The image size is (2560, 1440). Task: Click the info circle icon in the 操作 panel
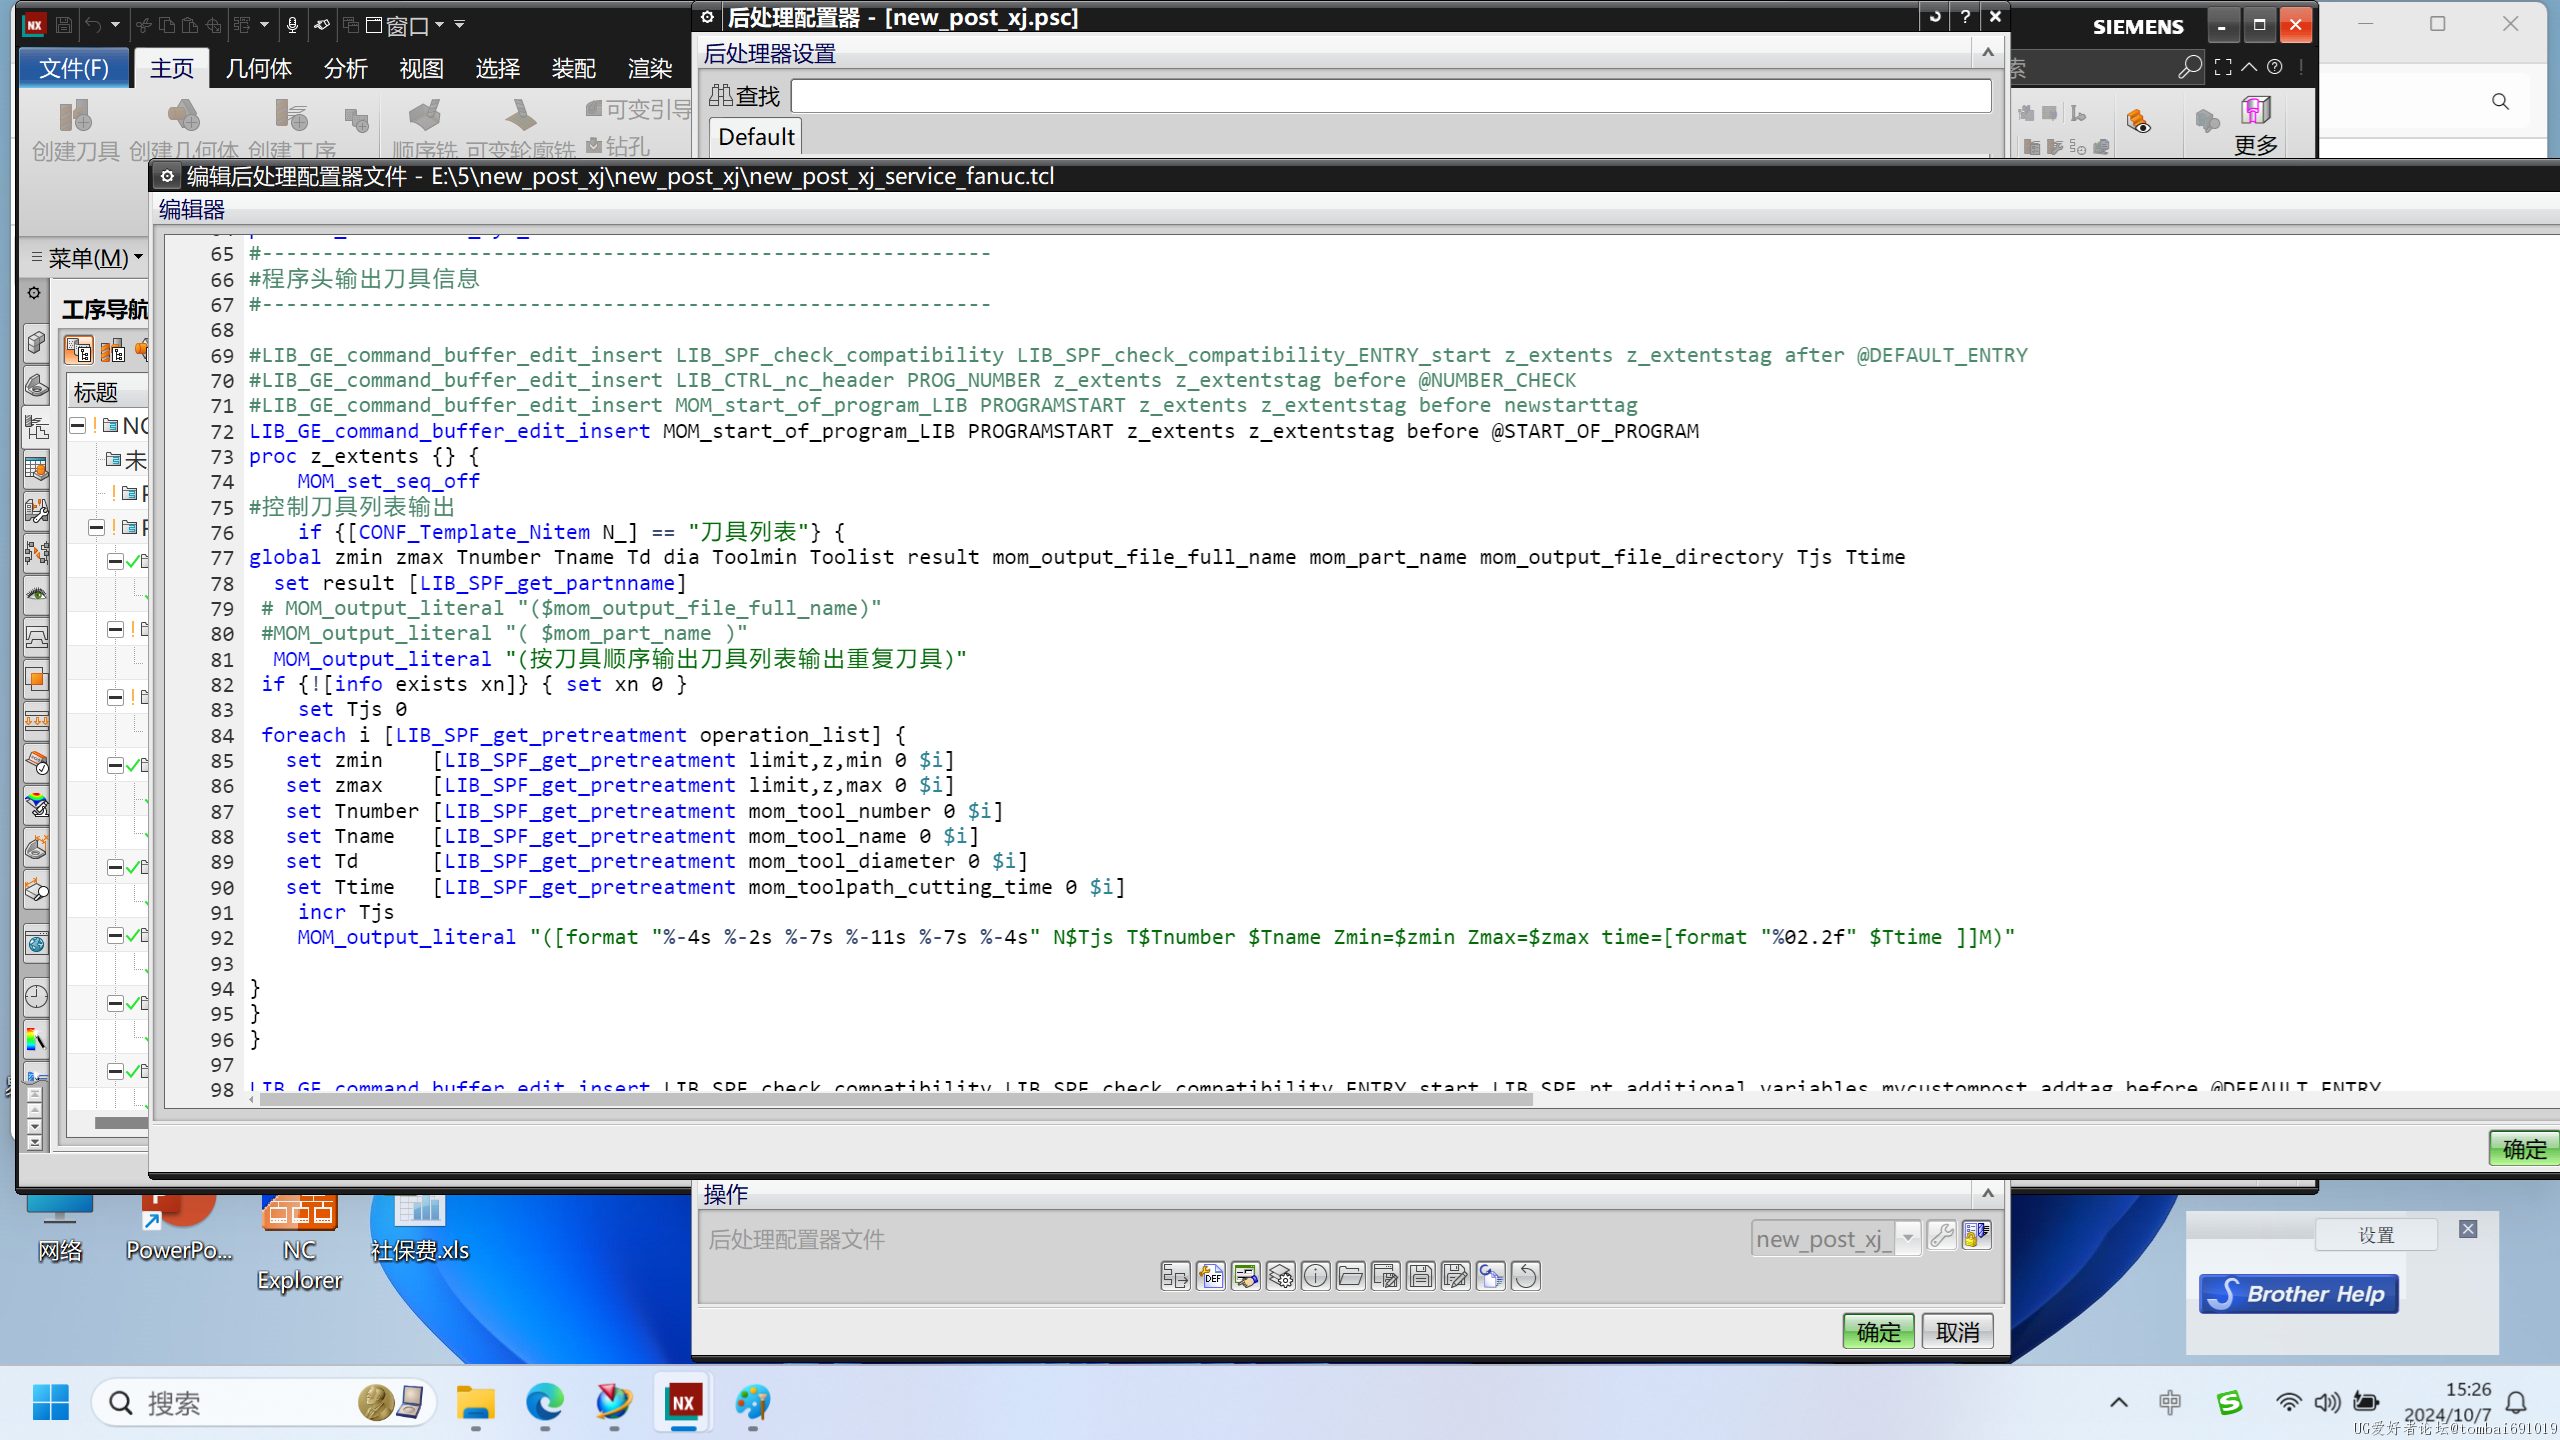tap(1315, 1276)
